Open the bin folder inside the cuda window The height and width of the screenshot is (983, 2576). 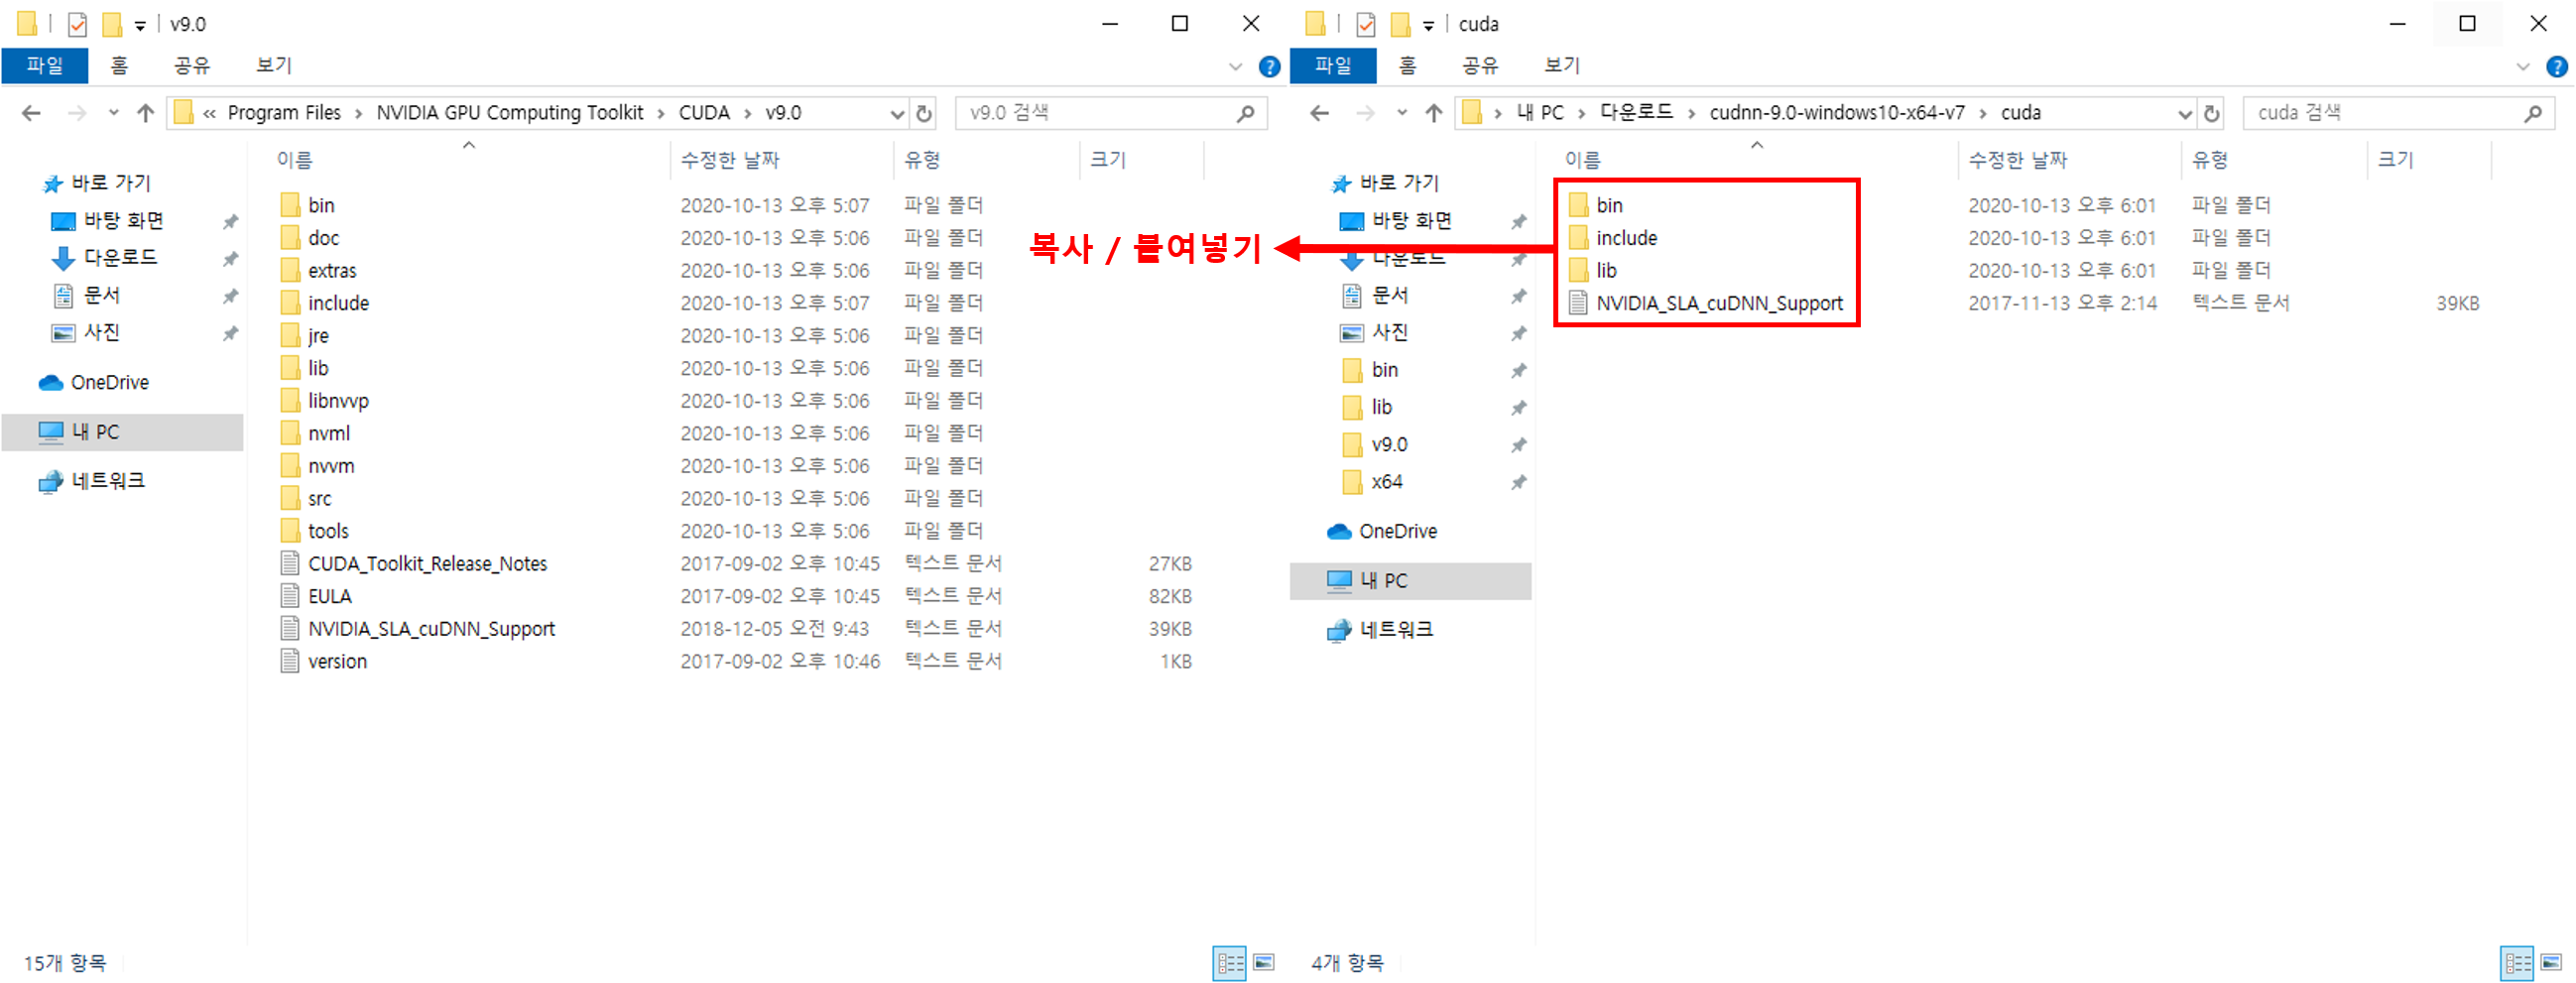1610,204
